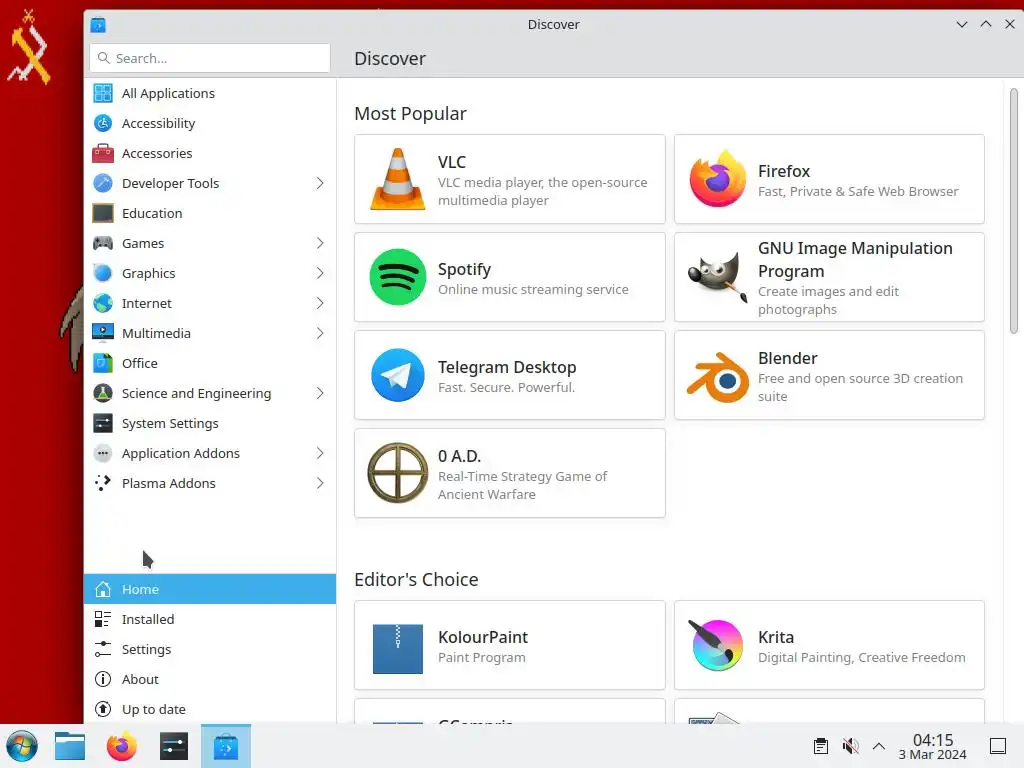Click the KolourPaint package icon

tap(397, 648)
